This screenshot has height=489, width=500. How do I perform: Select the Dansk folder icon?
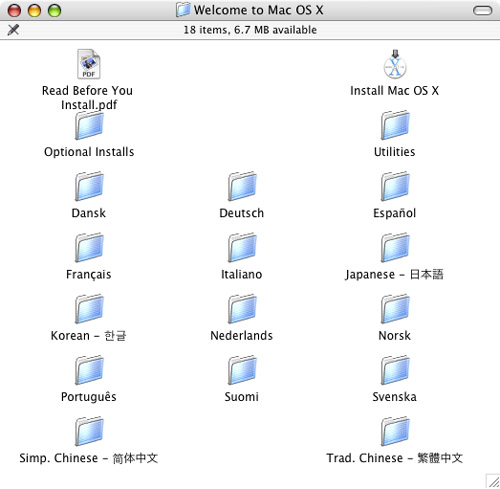[89, 186]
